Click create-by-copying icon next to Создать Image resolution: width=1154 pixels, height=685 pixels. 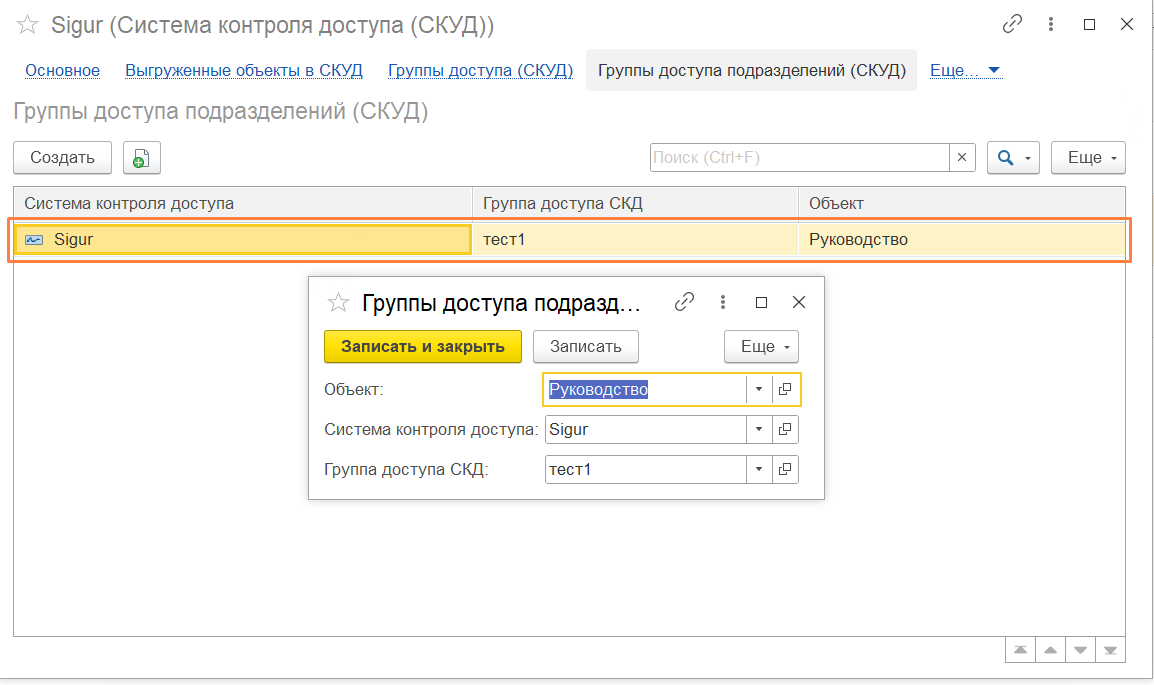pos(142,158)
